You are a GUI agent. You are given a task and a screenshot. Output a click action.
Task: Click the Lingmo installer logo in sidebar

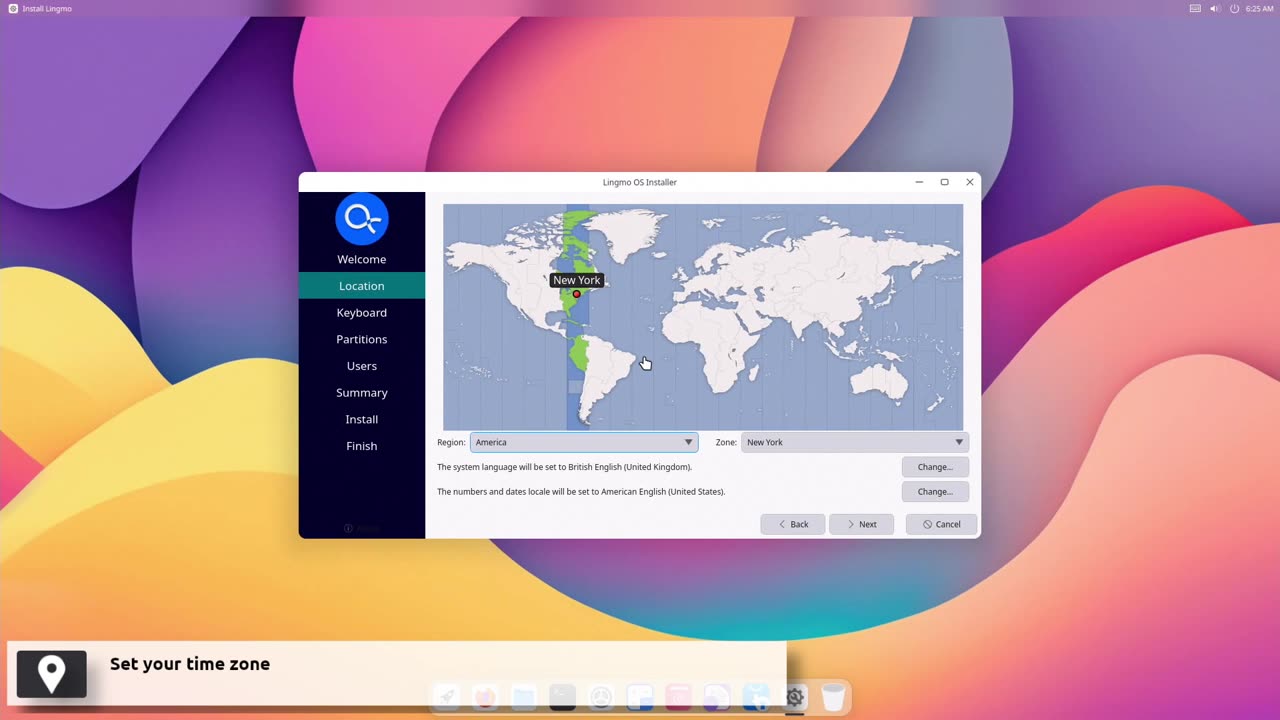click(361, 219)
